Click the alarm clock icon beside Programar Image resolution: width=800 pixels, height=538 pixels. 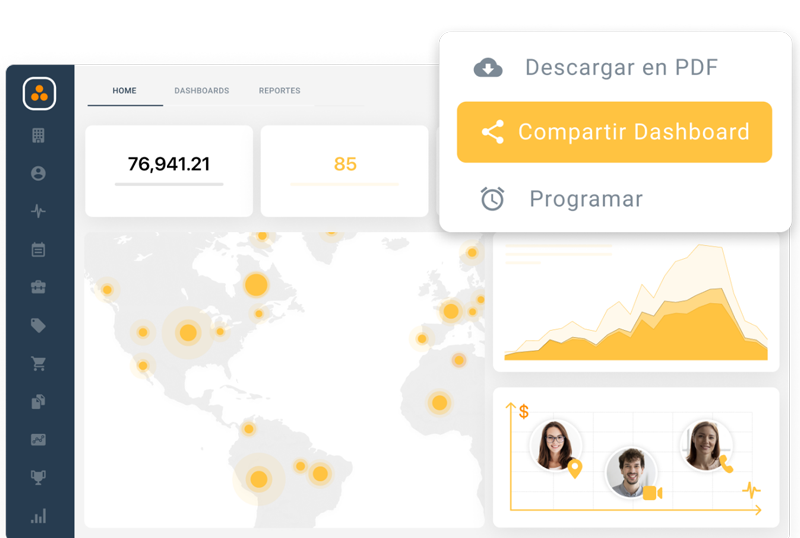coord(492,199)
